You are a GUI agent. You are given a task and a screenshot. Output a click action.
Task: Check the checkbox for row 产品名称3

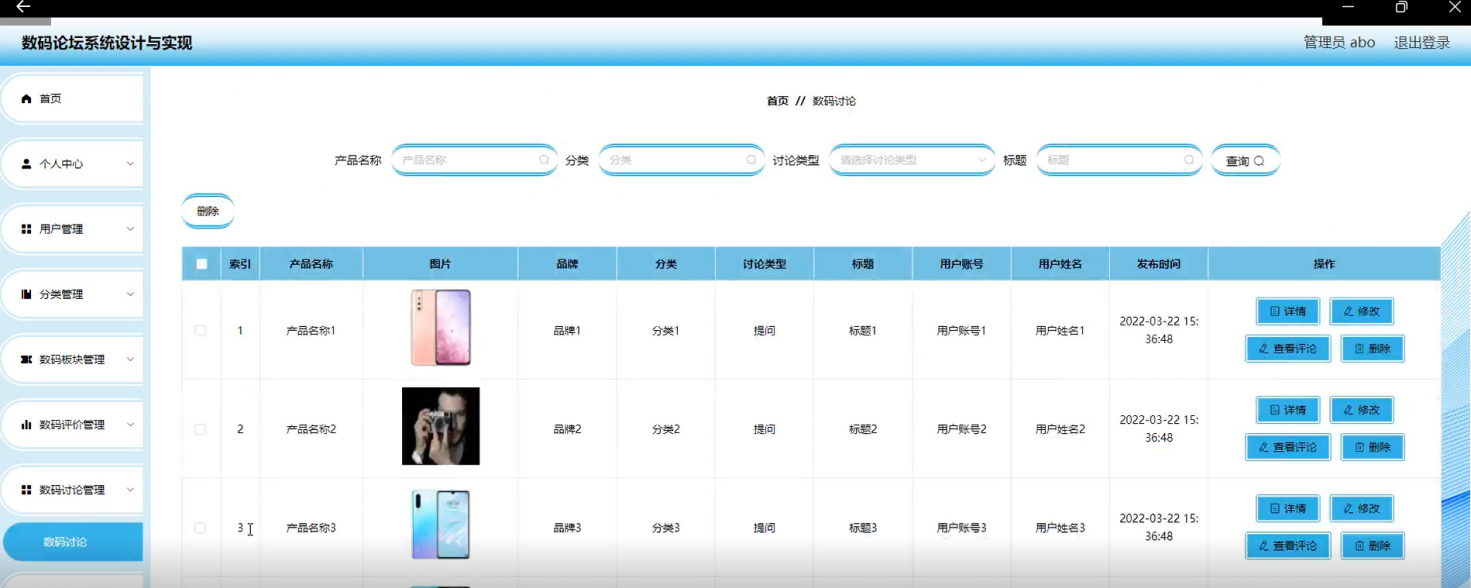200,528
